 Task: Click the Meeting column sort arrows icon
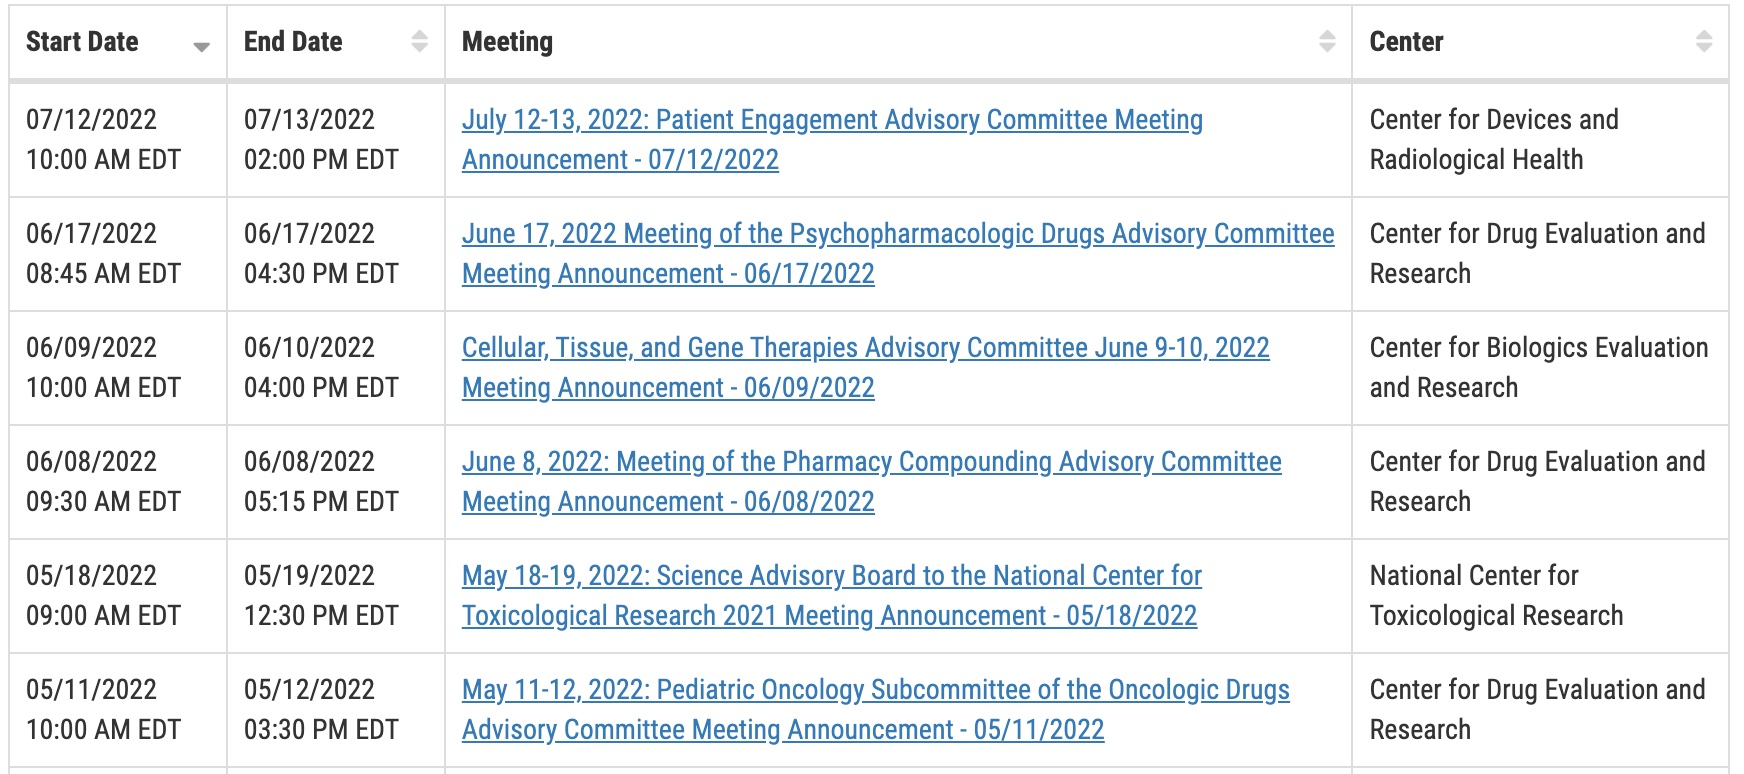pos(1327,41)
